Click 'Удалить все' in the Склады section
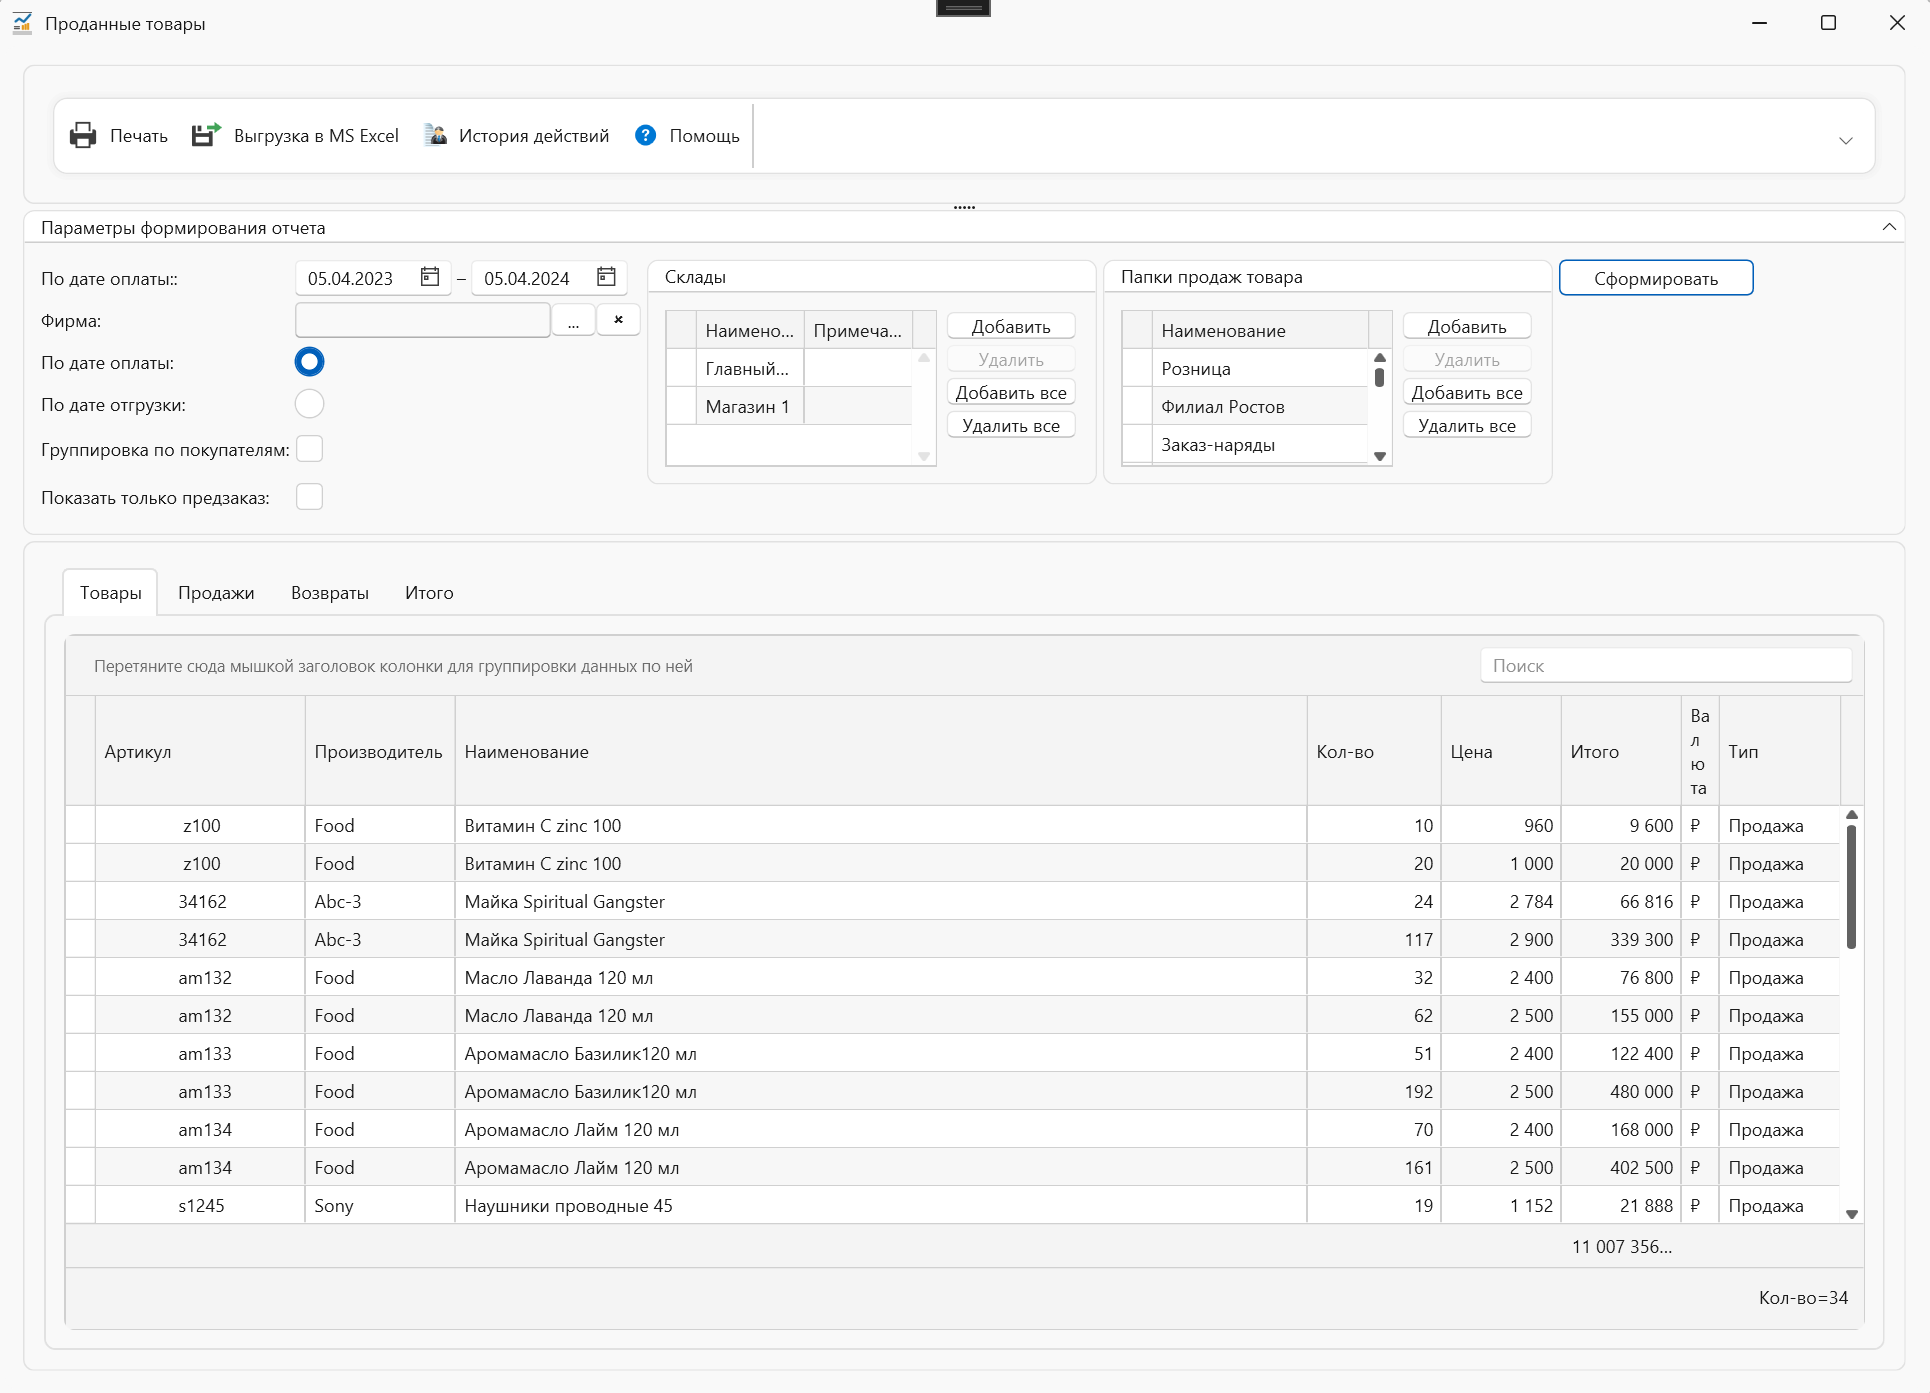The width and height of the screenshot is (1930, 1393). pos(1011,425)
